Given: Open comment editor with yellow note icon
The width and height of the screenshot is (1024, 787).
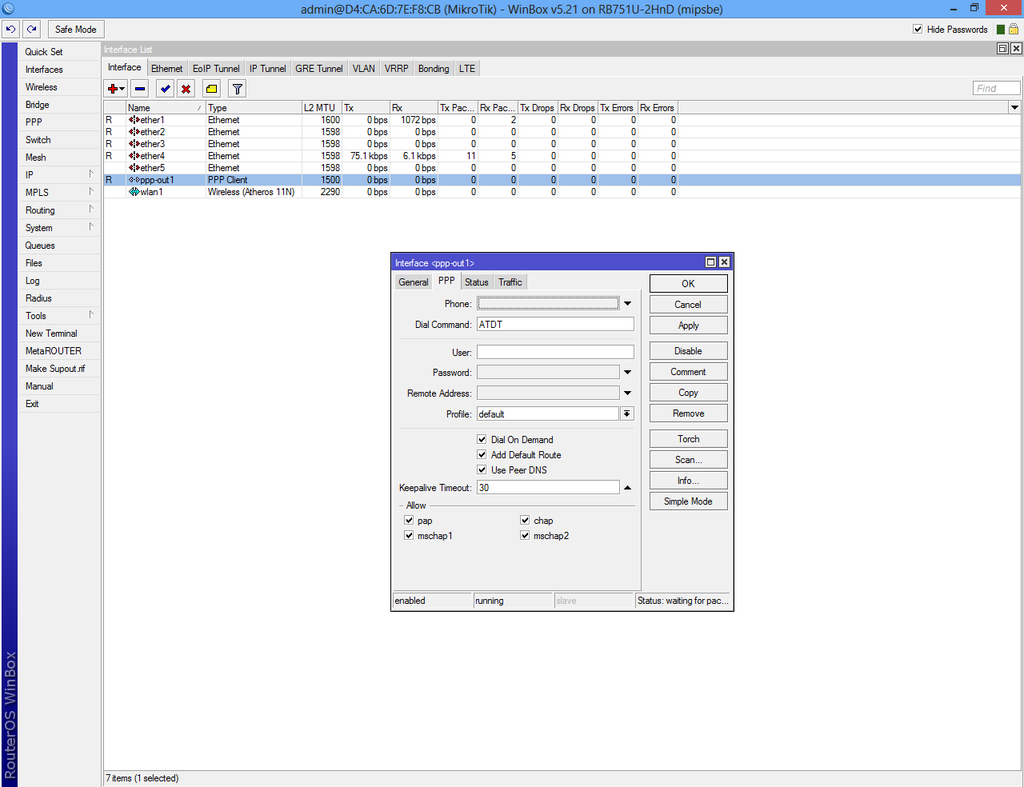Looking at the screenshot, I should [211, 89].
